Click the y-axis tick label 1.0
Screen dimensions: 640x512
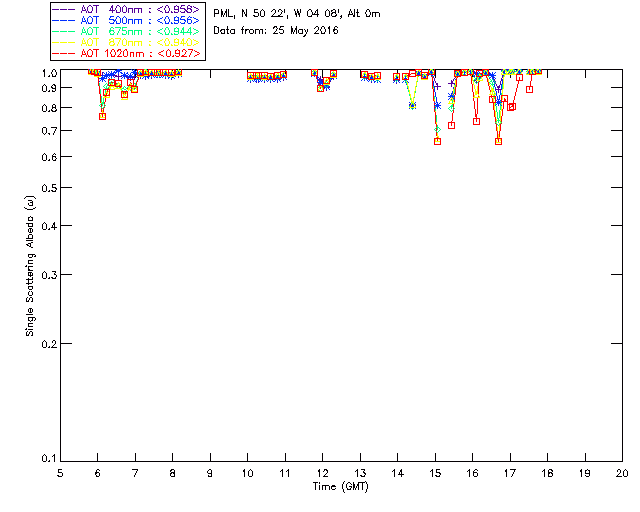pyautogui.click(x=49, y=73)
